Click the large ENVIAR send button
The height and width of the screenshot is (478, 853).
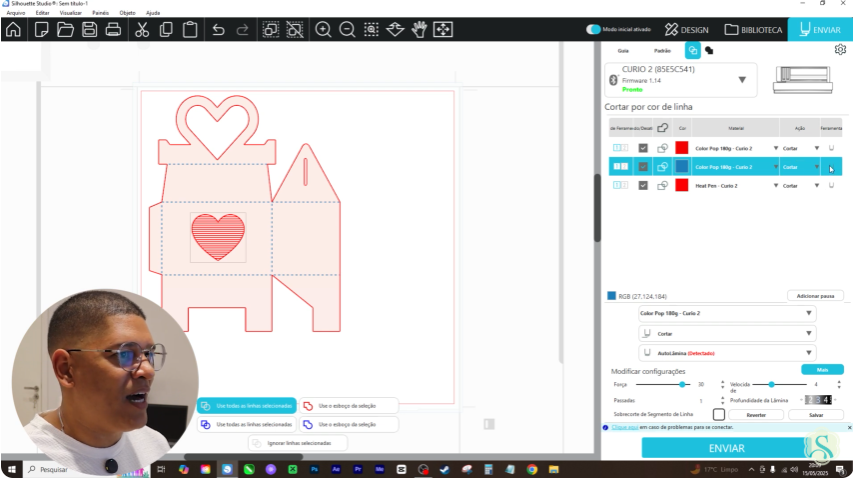pos(726,448)
